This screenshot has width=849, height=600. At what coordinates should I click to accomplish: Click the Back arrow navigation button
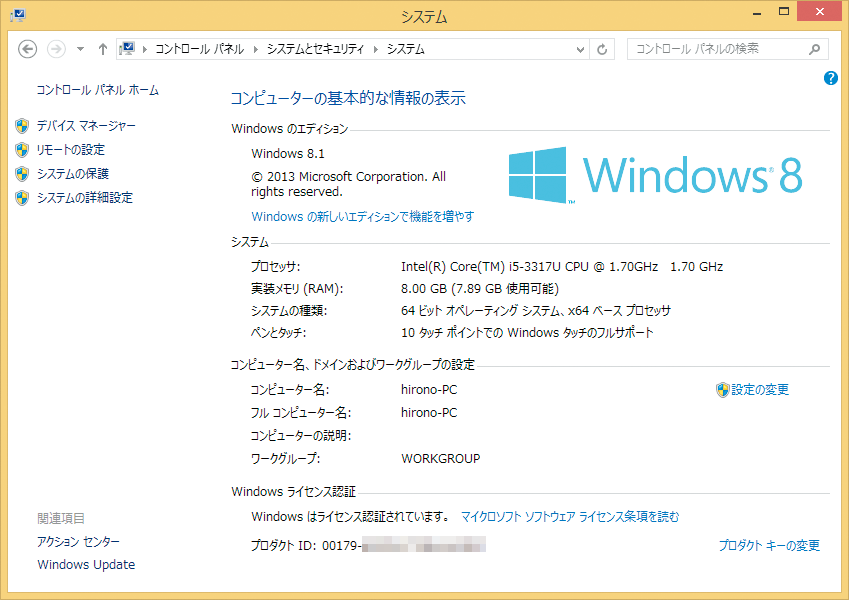(28, 49)
